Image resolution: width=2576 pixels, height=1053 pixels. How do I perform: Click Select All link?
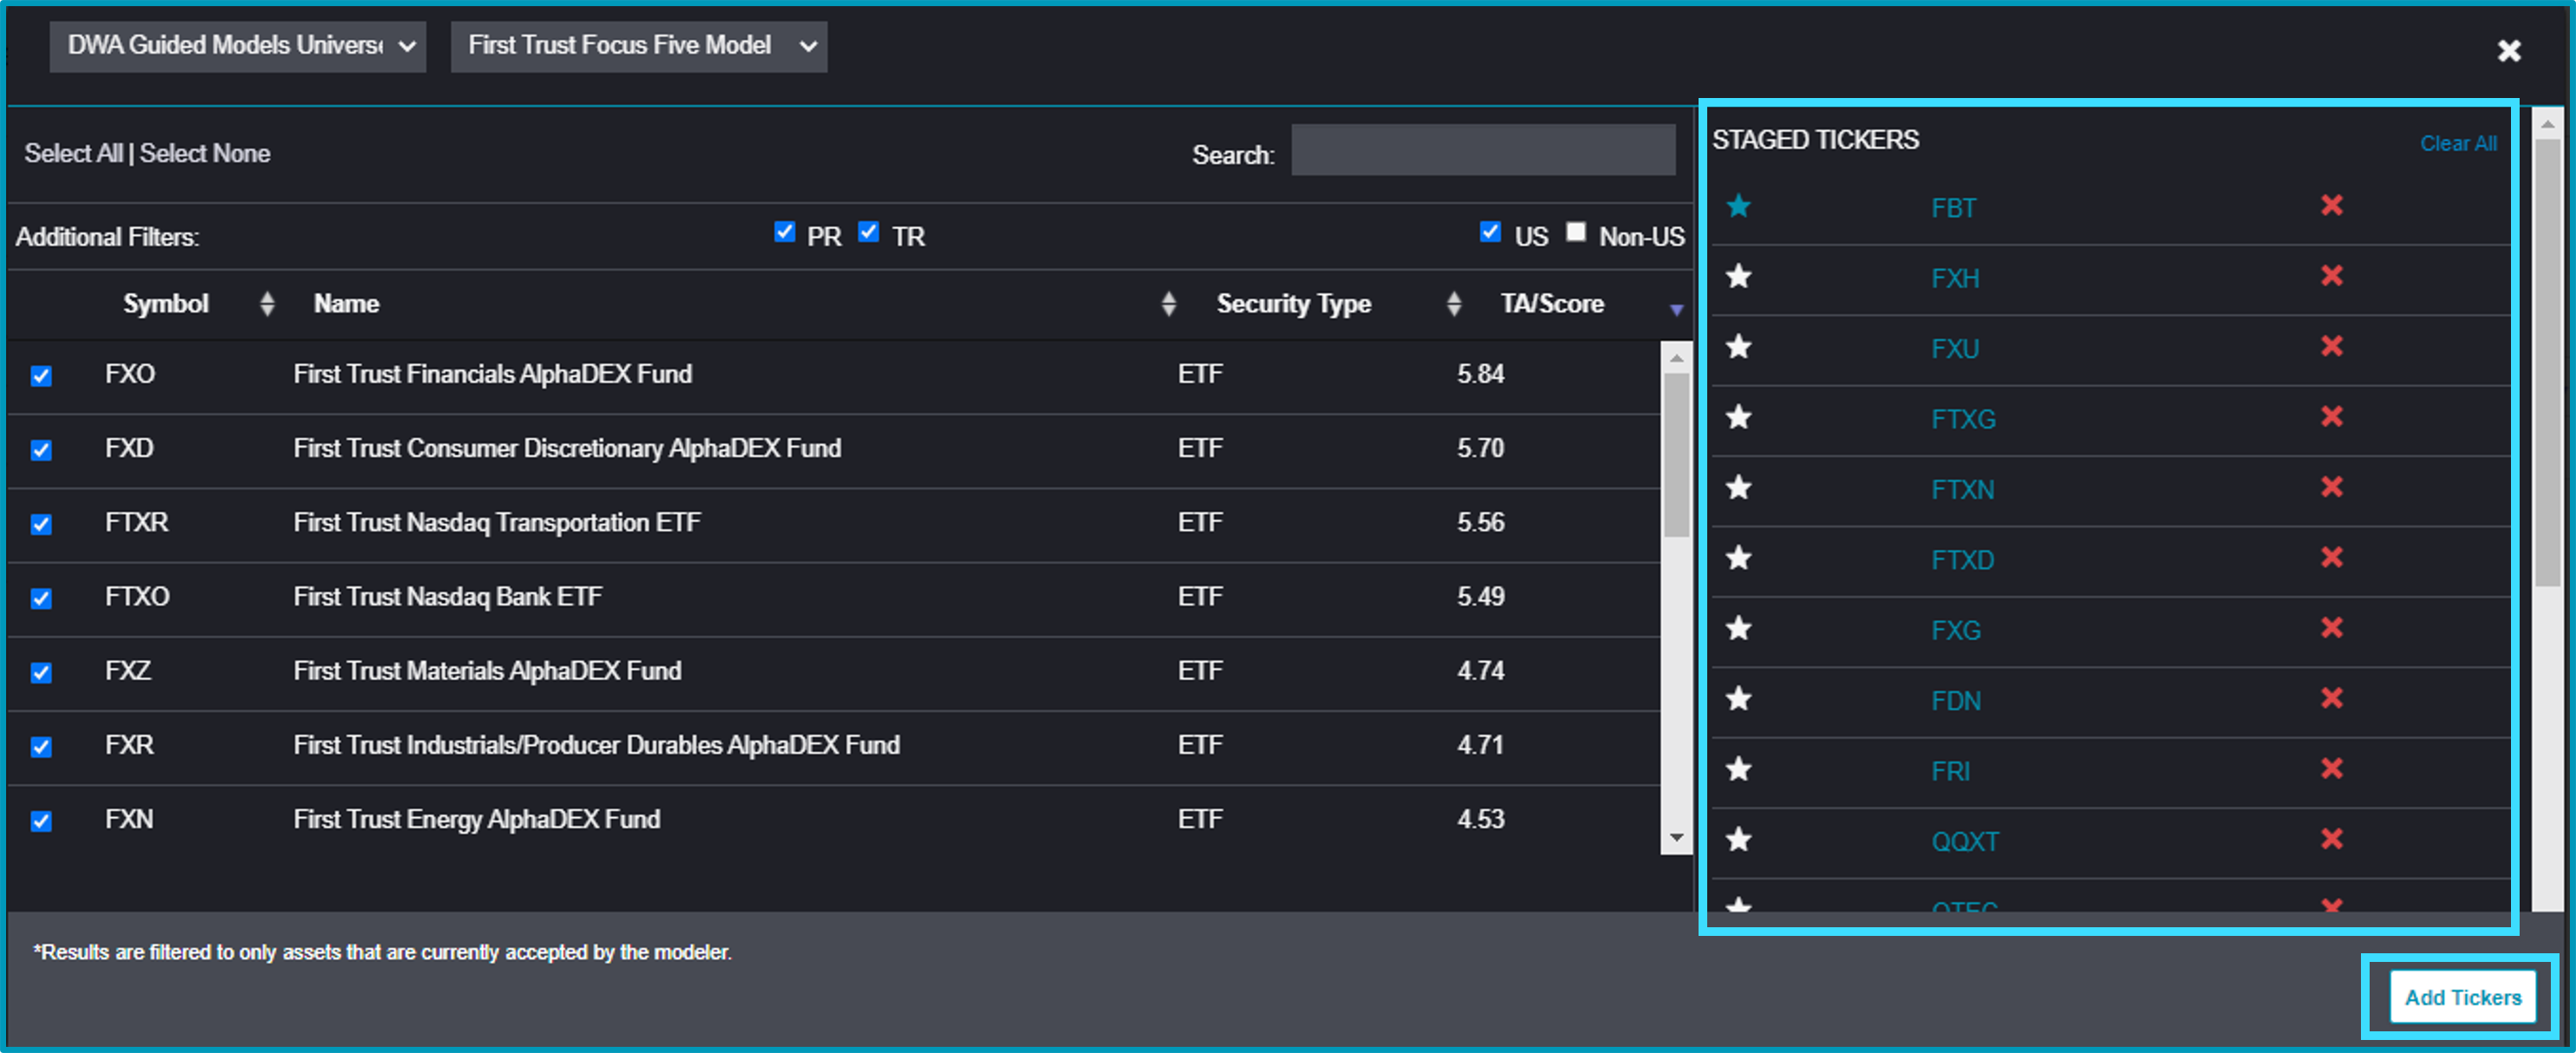pyautogui.click(x=74, y=153)
